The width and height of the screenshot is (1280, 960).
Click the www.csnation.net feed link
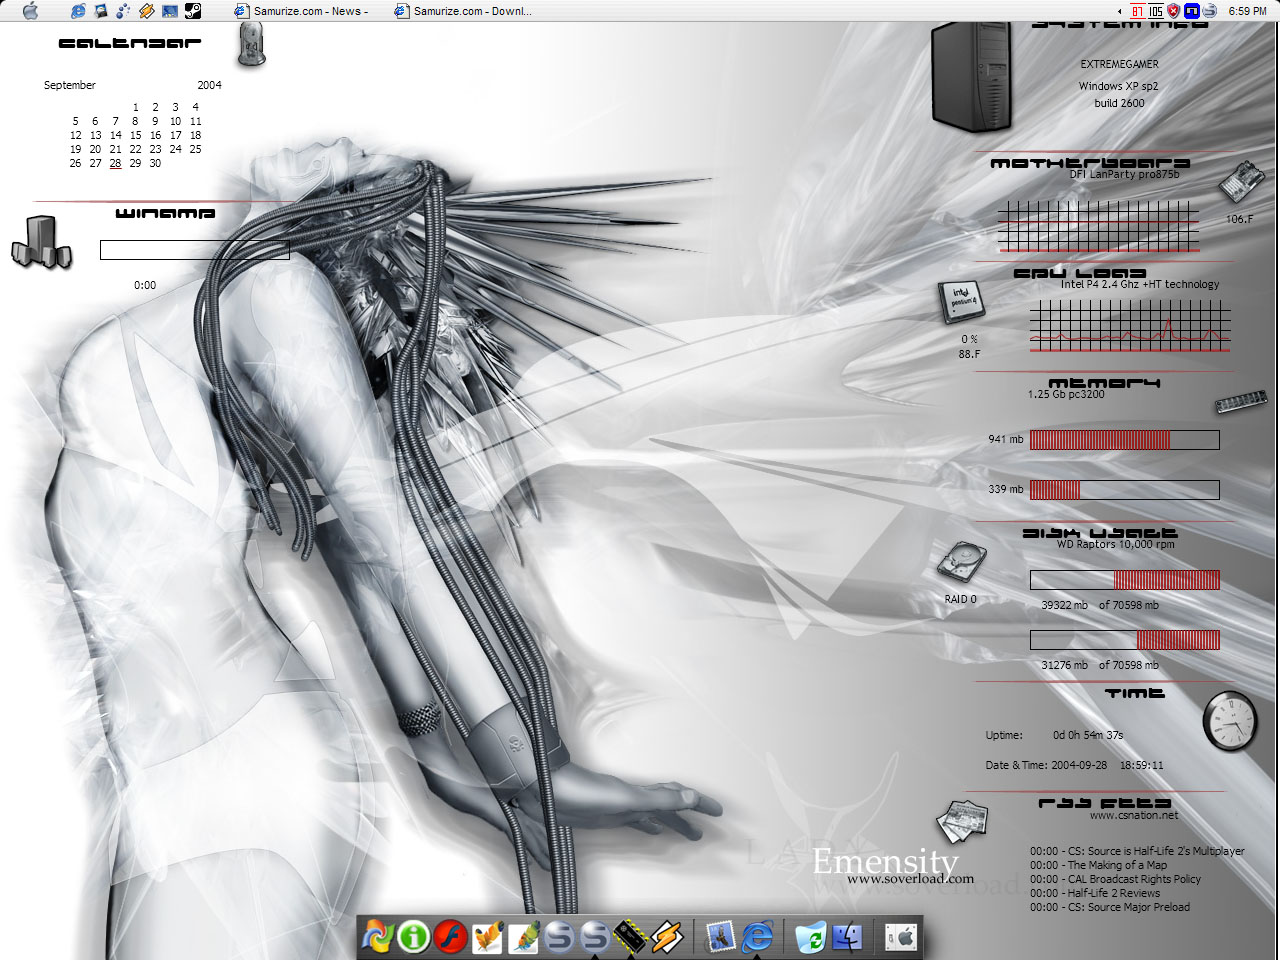coord(1134,815)
